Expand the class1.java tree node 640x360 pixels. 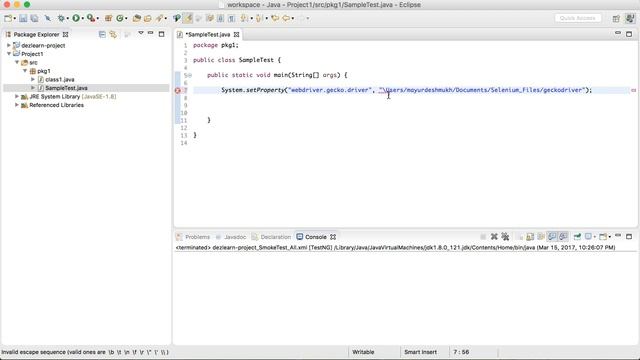point(33,79)
